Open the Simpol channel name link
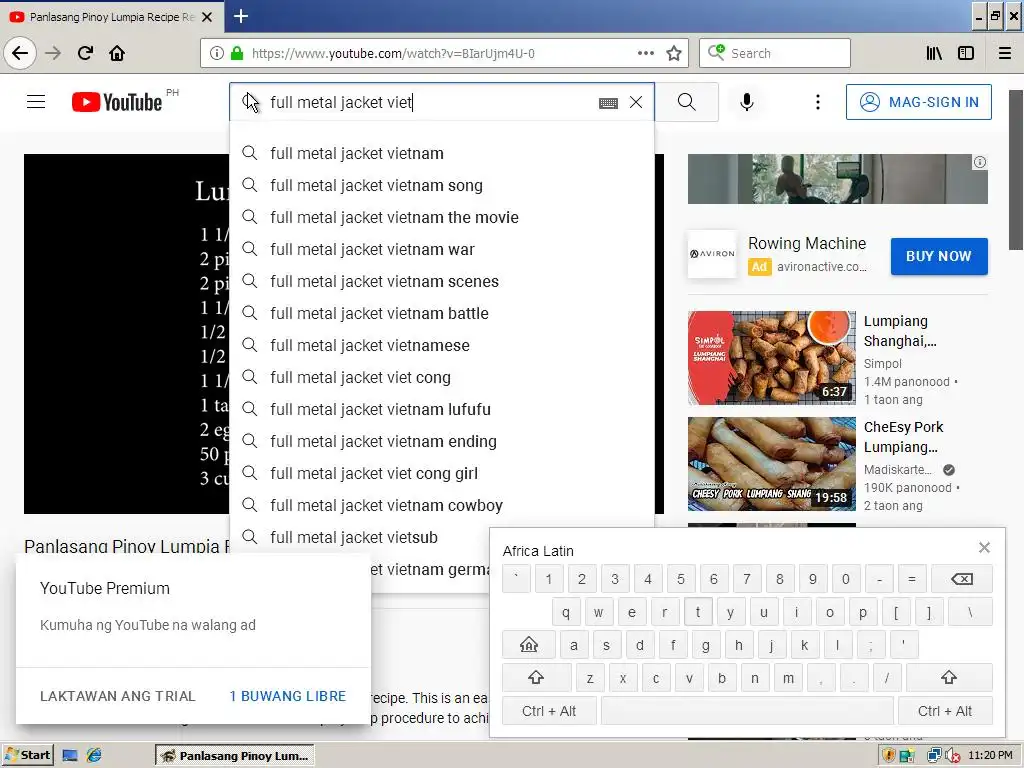Screen dimensions: 1024x768 click(x=882, y=364)
